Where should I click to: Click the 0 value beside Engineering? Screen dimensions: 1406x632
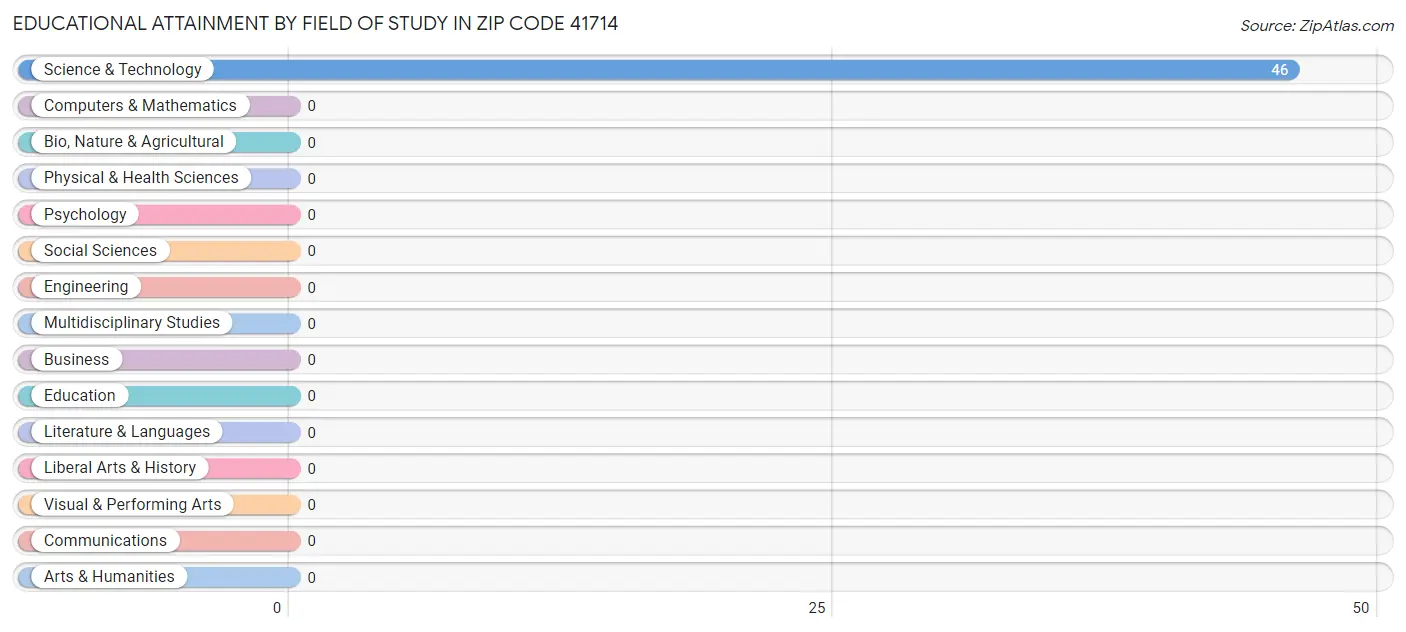coord(312,288)
